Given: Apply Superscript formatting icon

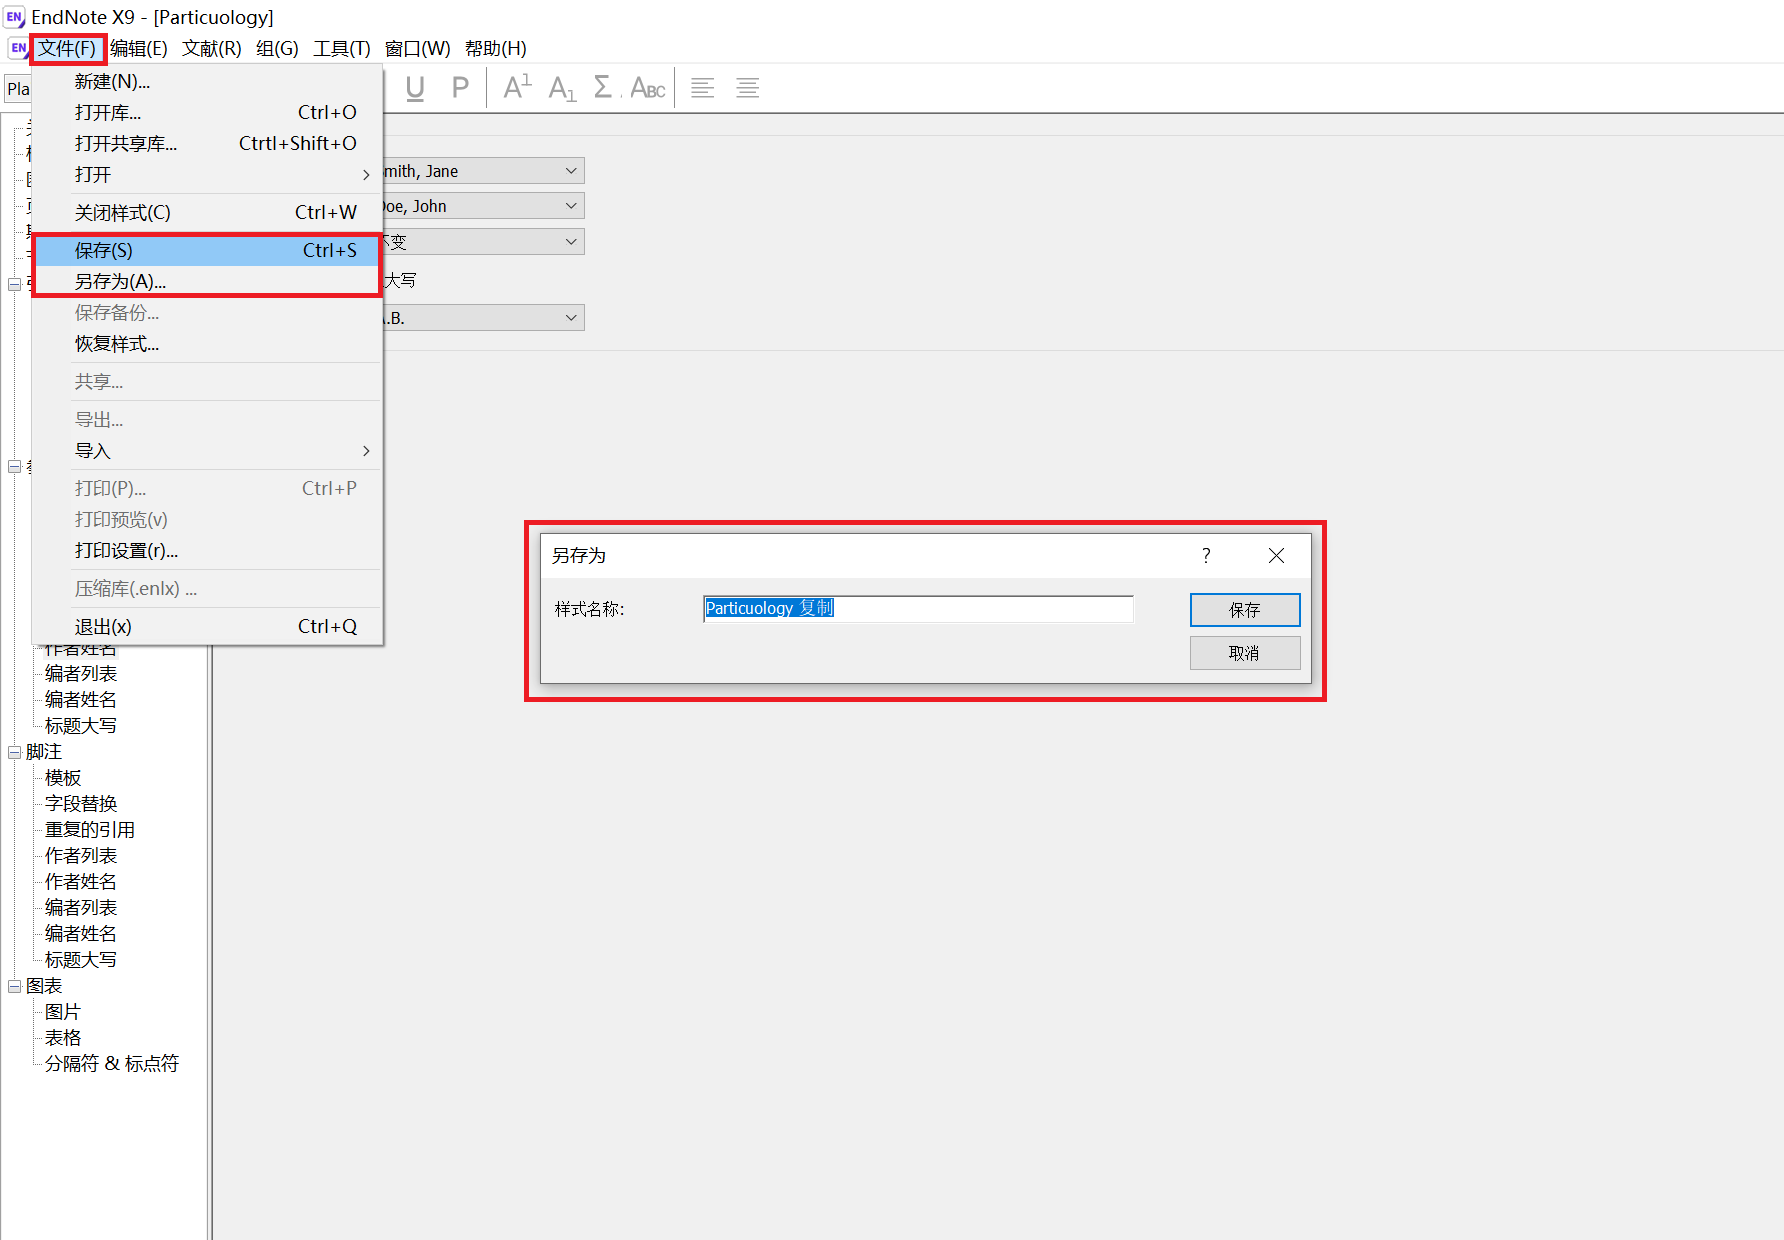Looking at the screenshot, I should pyautogui.click(x=517, y=88).
